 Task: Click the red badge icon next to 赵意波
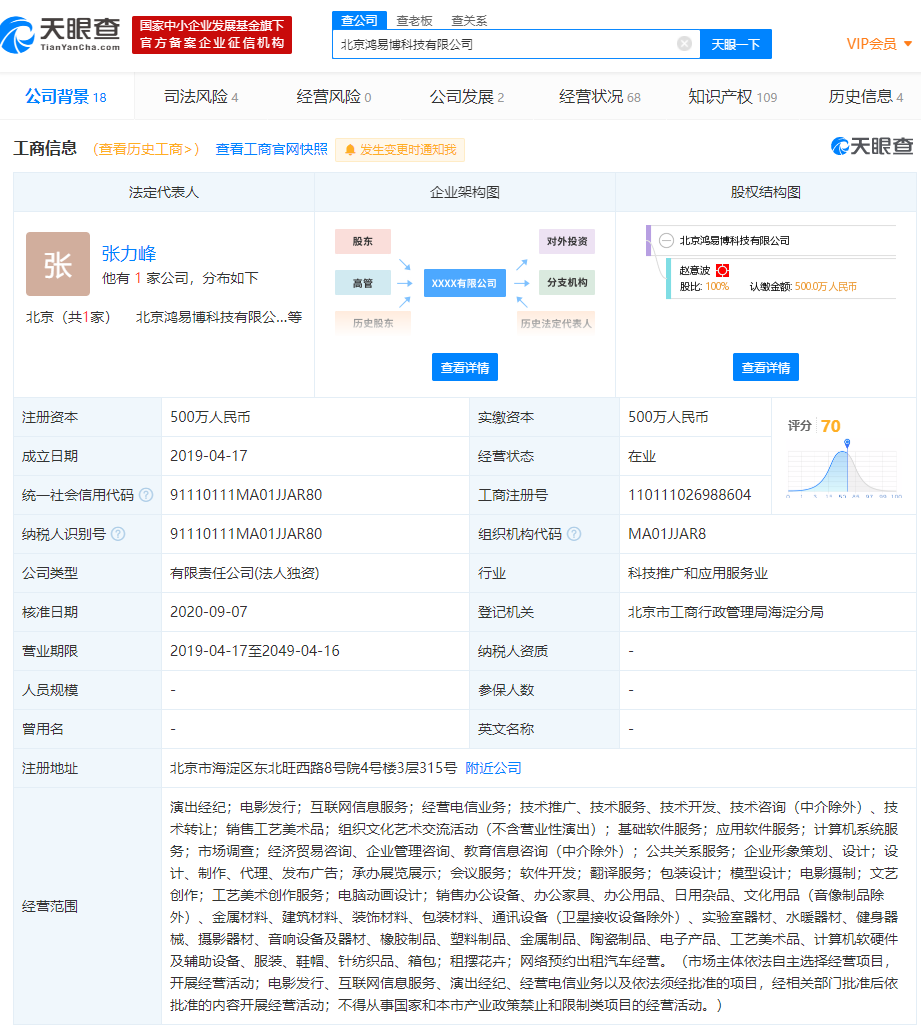pos(722,270)
